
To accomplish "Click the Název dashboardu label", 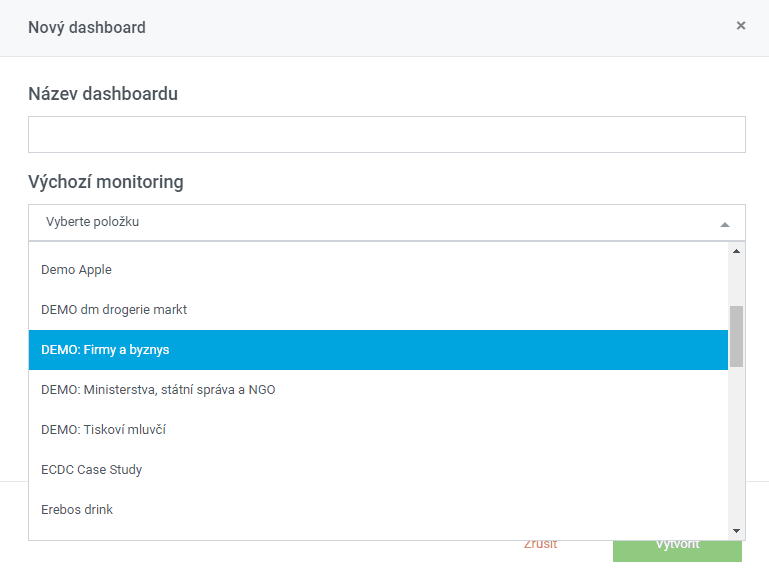I will point(103,94).
